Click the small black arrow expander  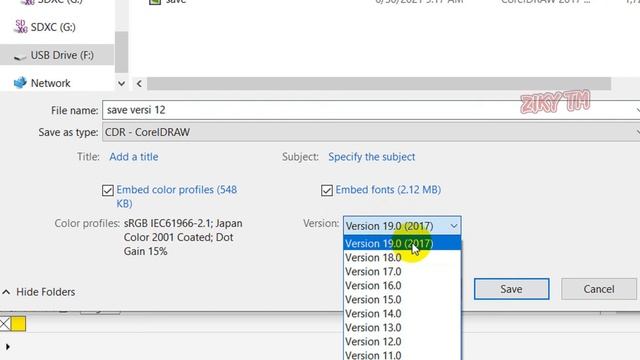pyautogui.click(x=7, y=347)
